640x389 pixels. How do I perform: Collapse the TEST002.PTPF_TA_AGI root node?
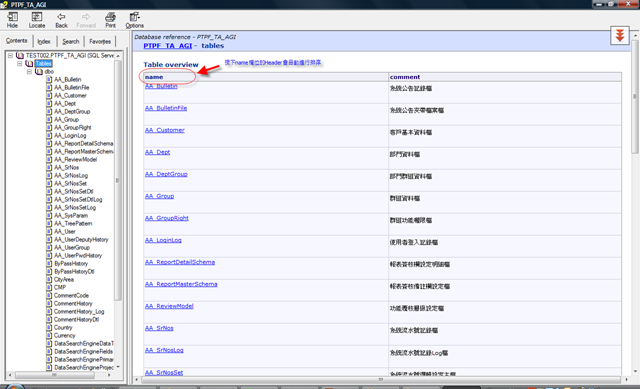(10, 56)
